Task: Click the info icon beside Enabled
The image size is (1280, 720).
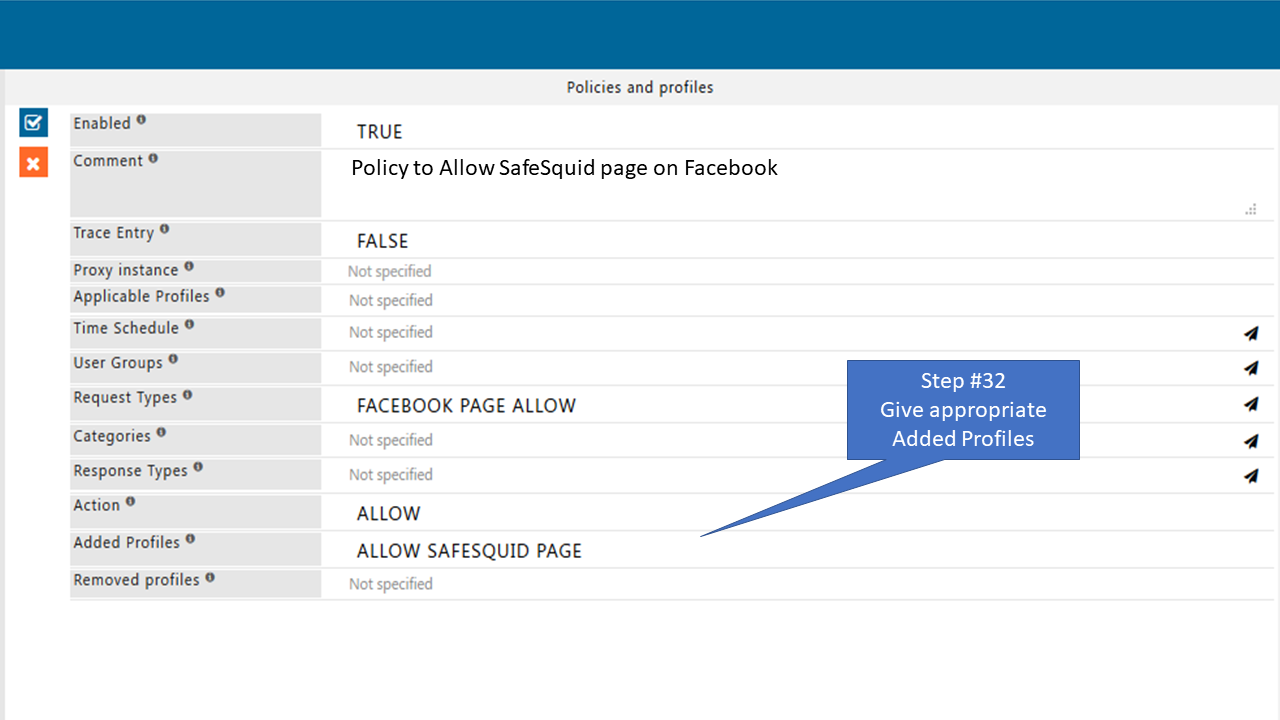Action: point(141,120)
